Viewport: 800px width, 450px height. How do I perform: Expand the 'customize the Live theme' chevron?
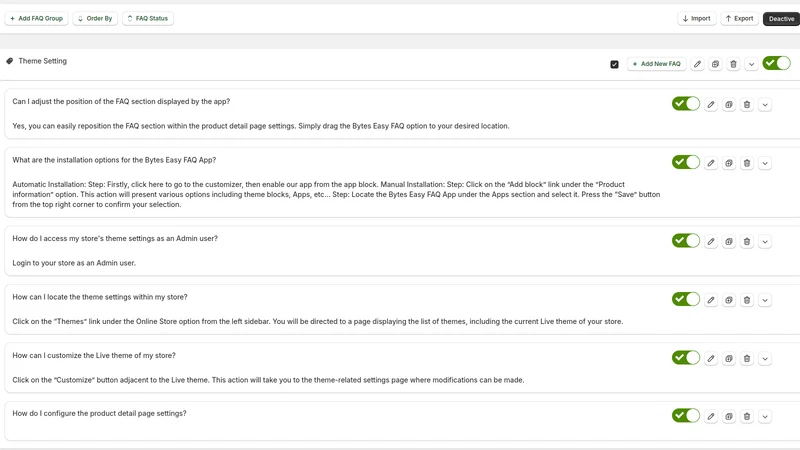pyautogui.click(x=765, y=359)
